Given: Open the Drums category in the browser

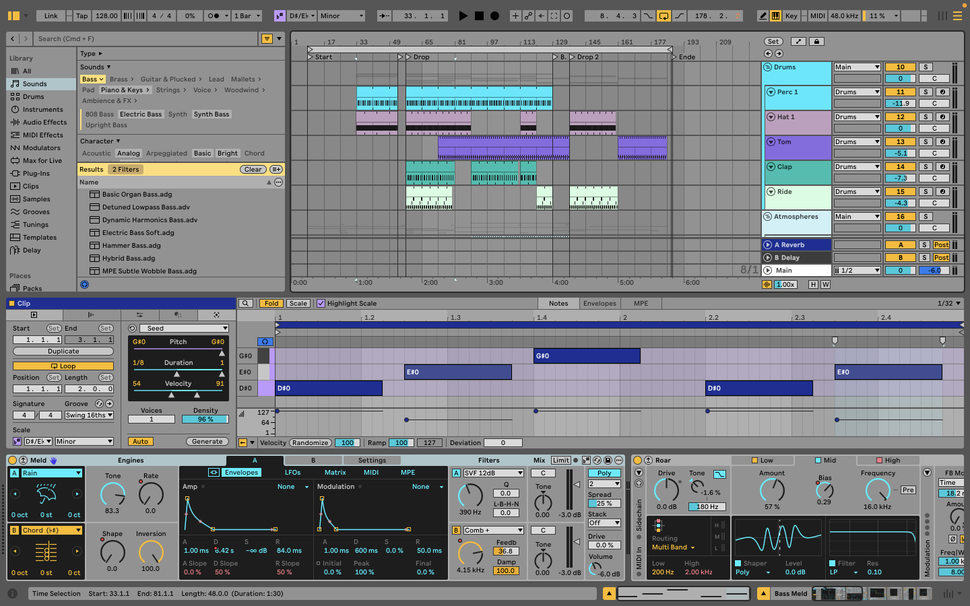Looking at the screenshot, I should tap(33, 97).
